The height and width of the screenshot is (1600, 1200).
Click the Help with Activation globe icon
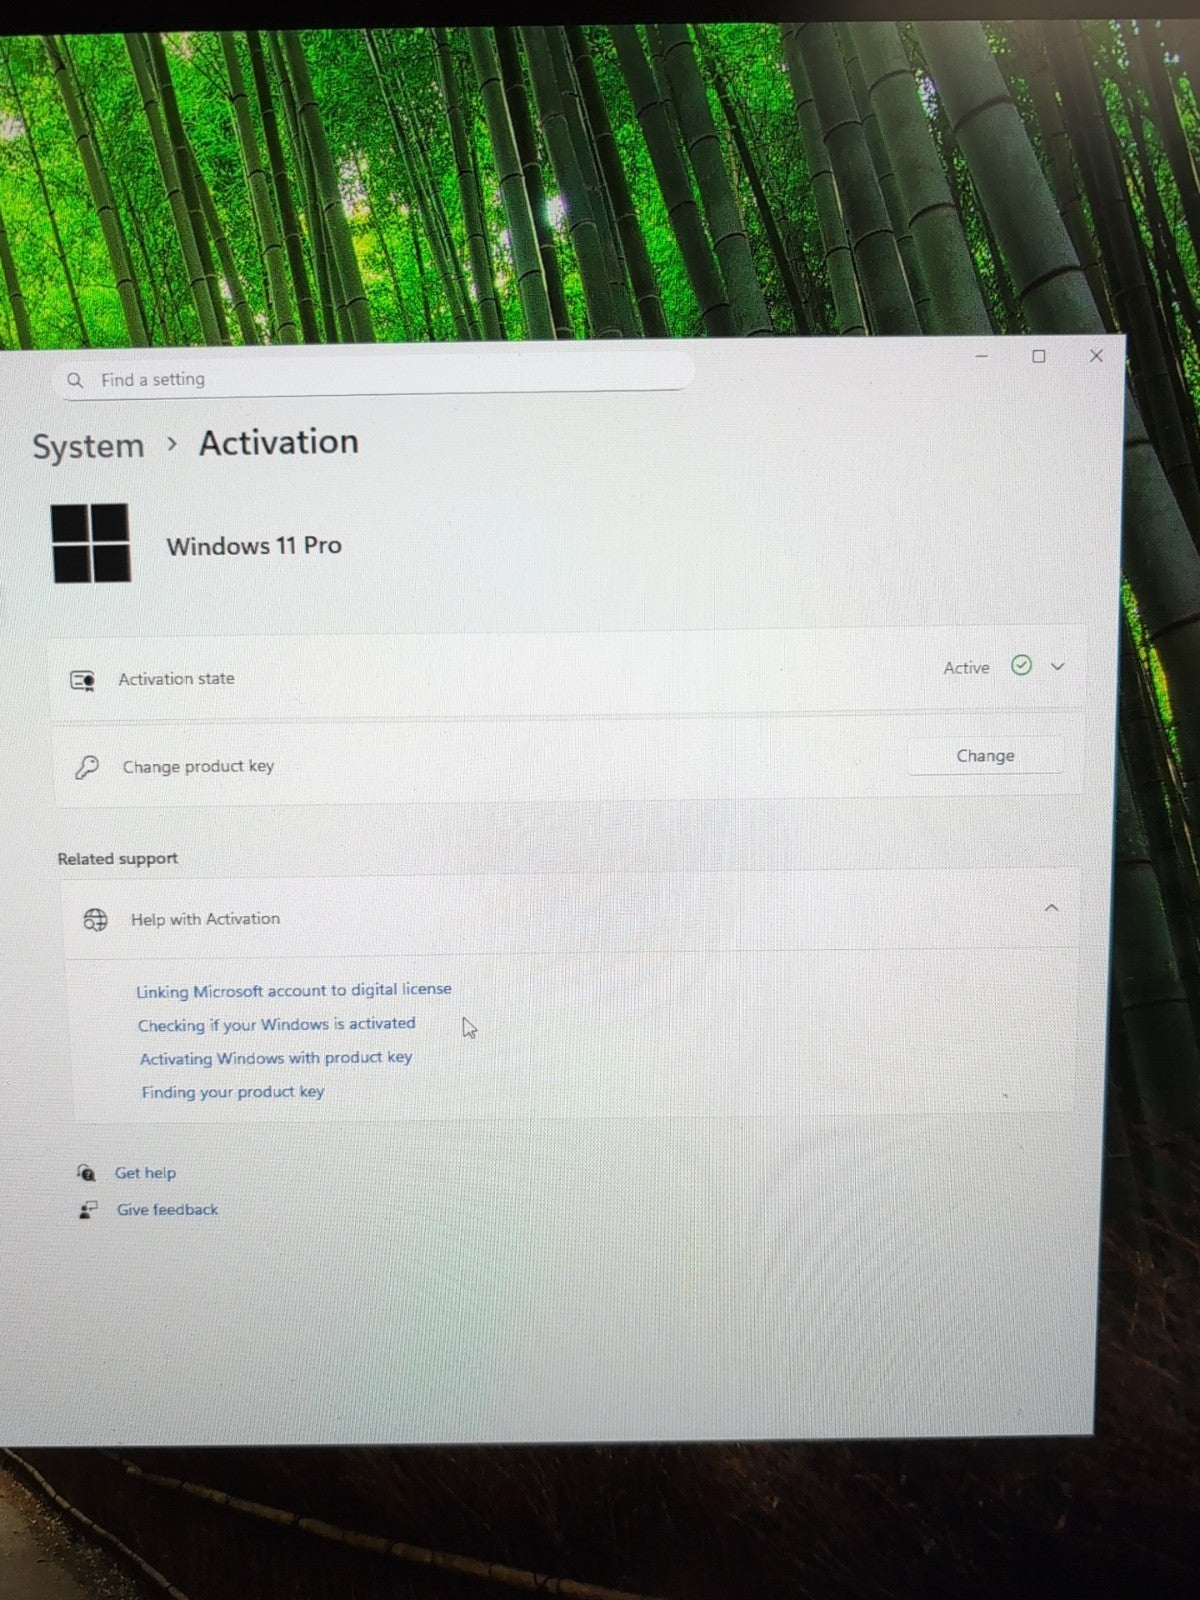click(95, 920)
